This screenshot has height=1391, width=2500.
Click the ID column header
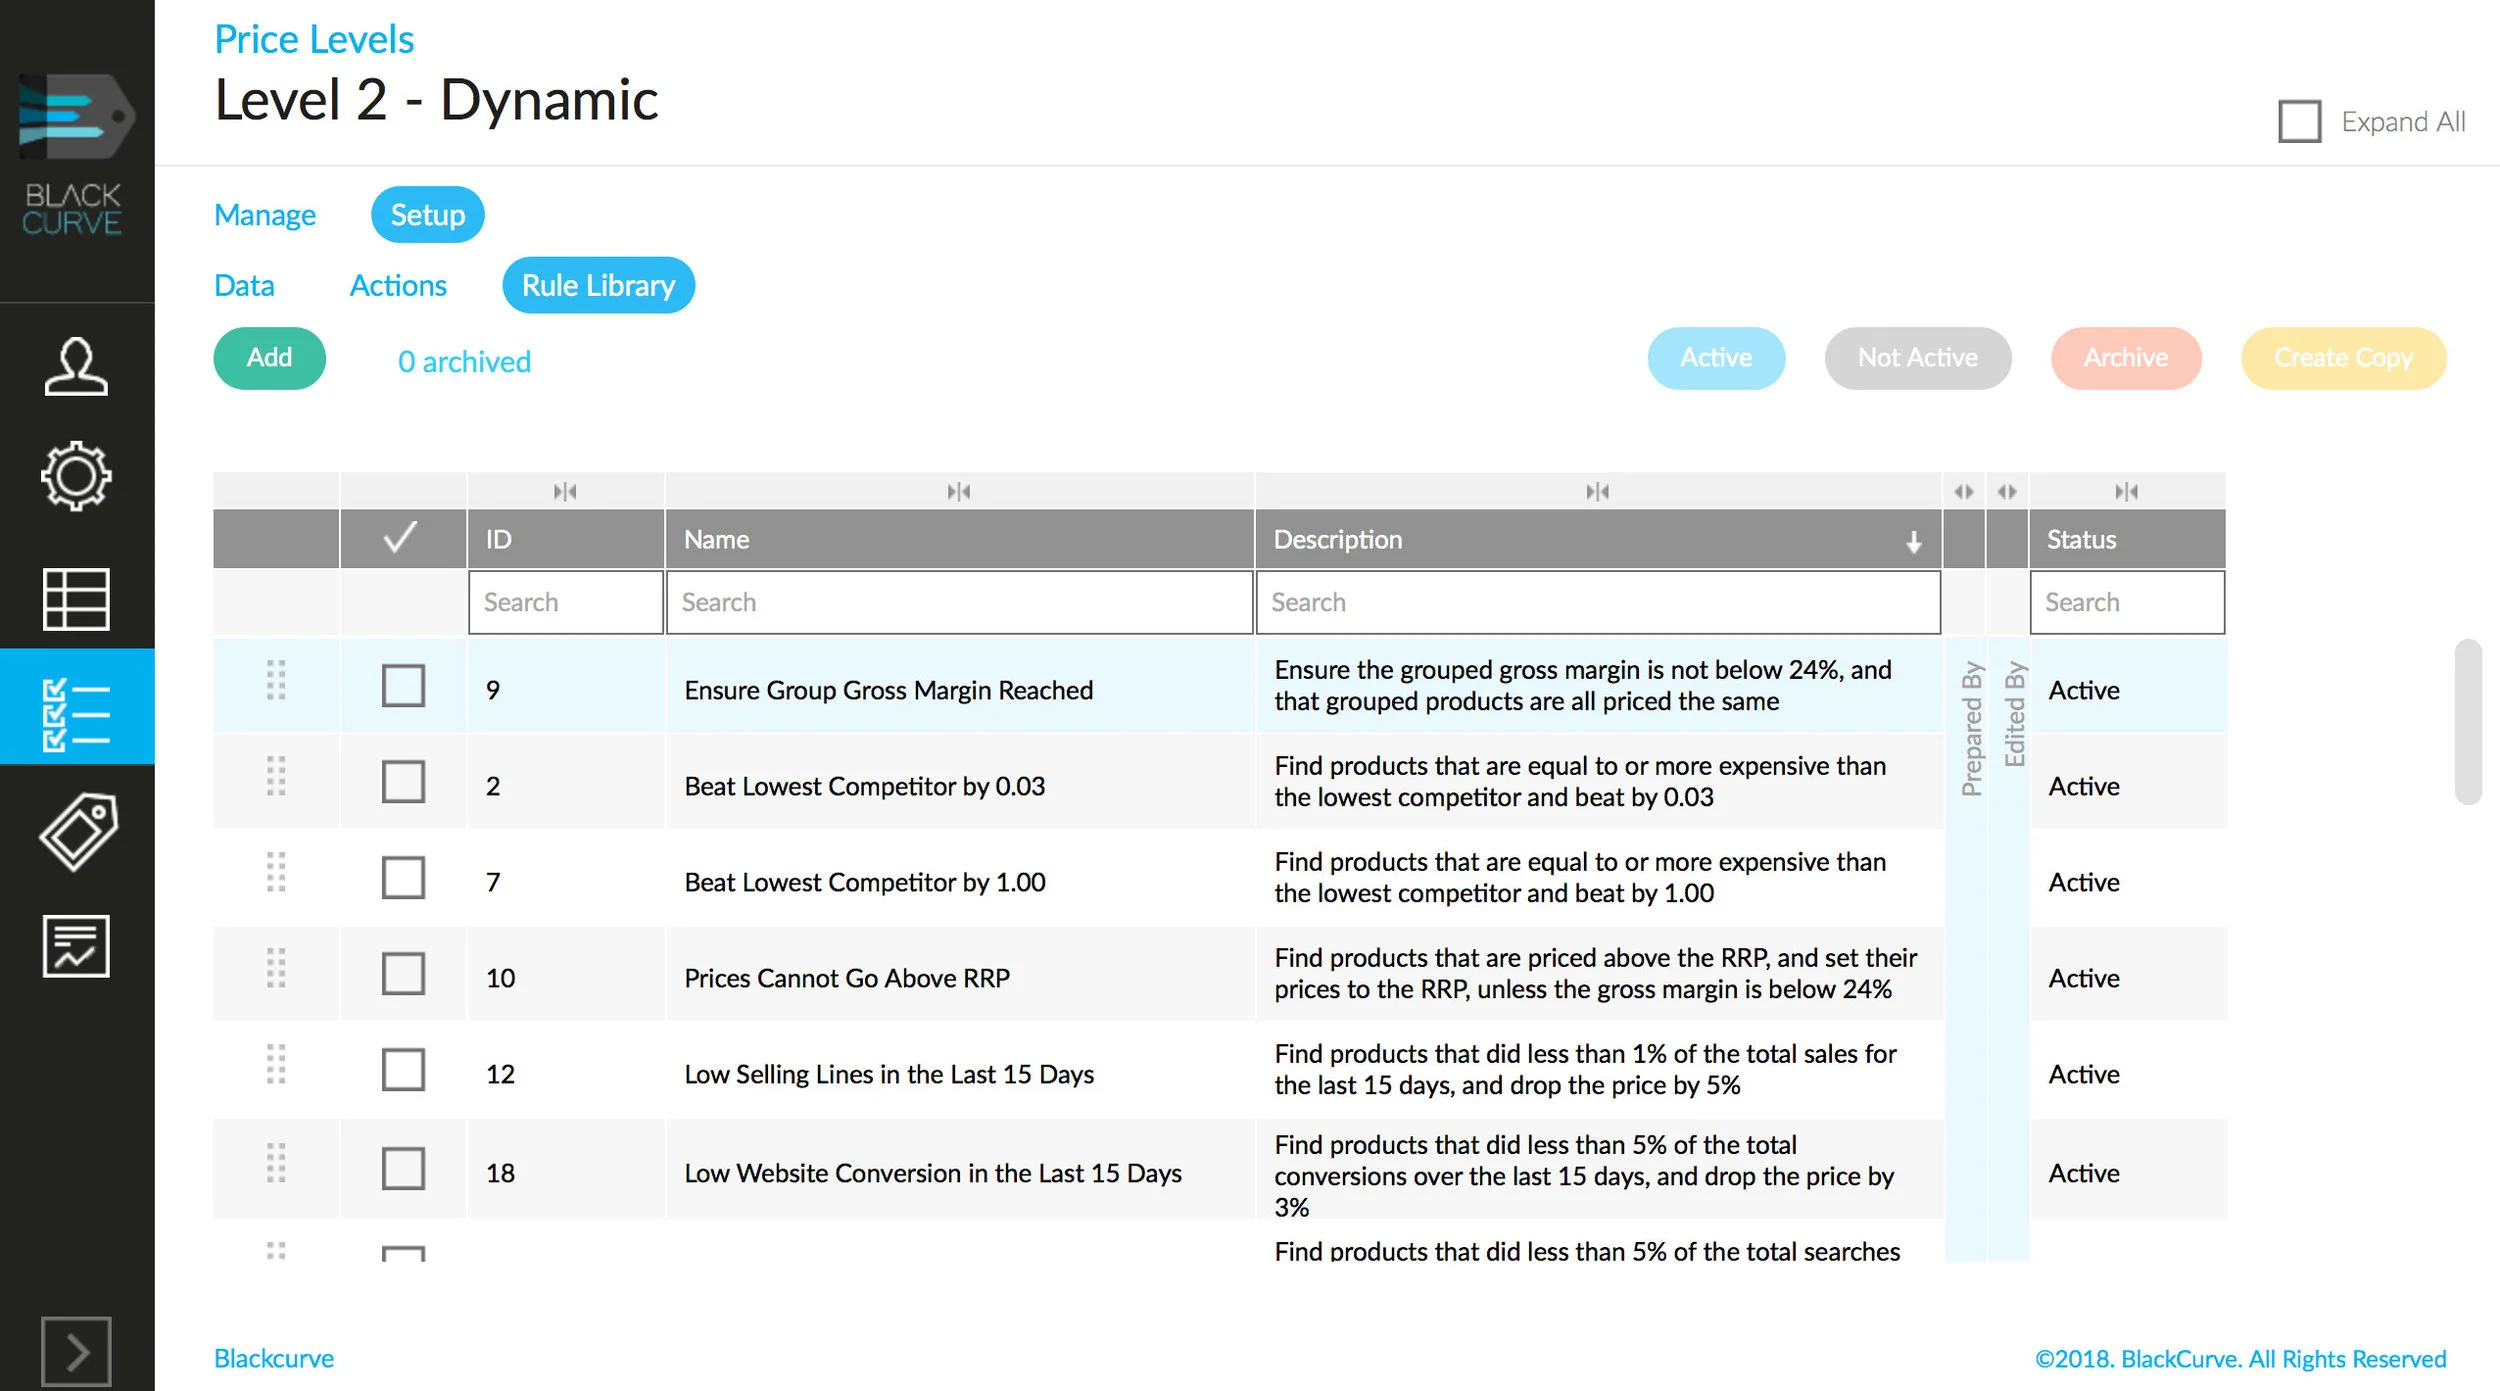point(566,539)
